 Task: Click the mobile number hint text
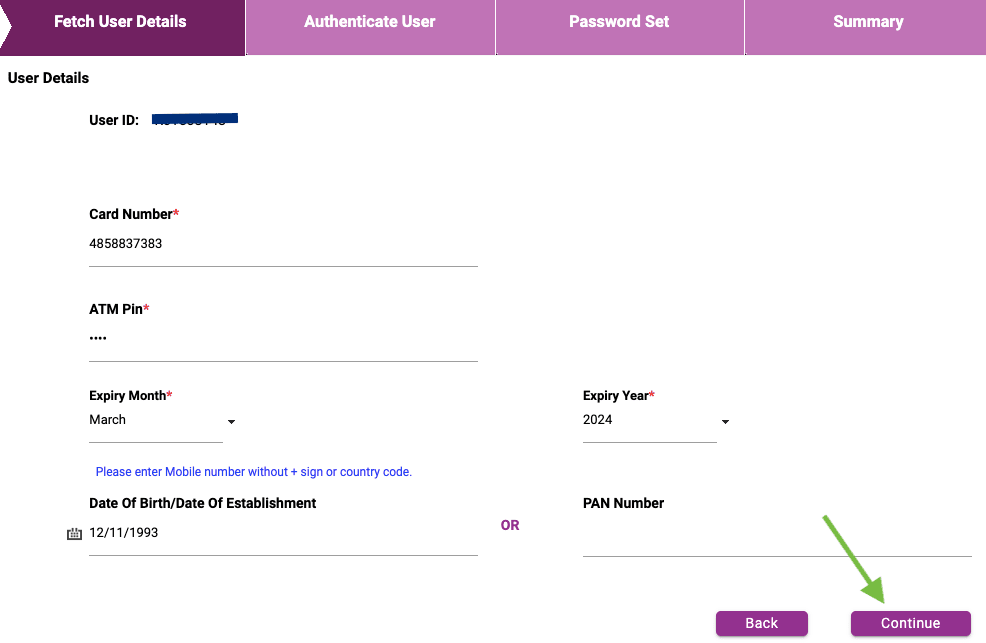tap(253, 471)
